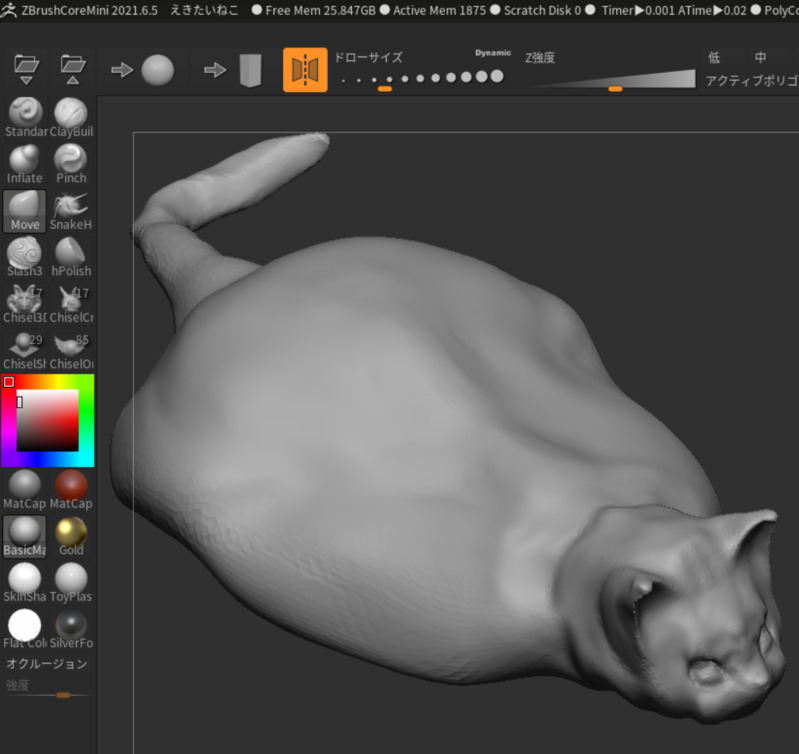Click the アクティブポリゴン text

pyautogui.click(x=752, y=80)
